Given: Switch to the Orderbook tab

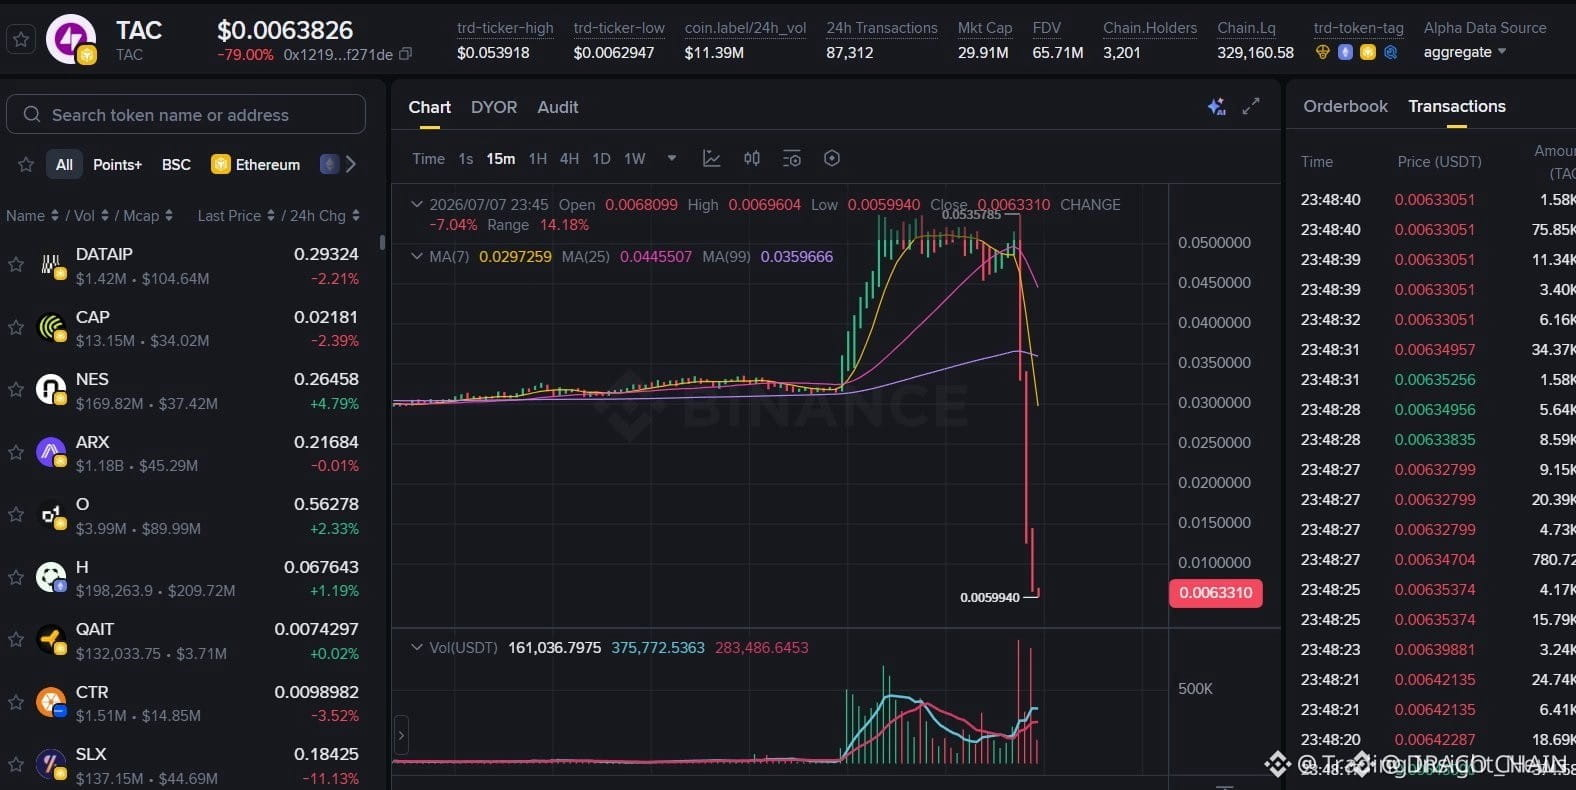Looking at the screenshot, I should (1345, 106).
